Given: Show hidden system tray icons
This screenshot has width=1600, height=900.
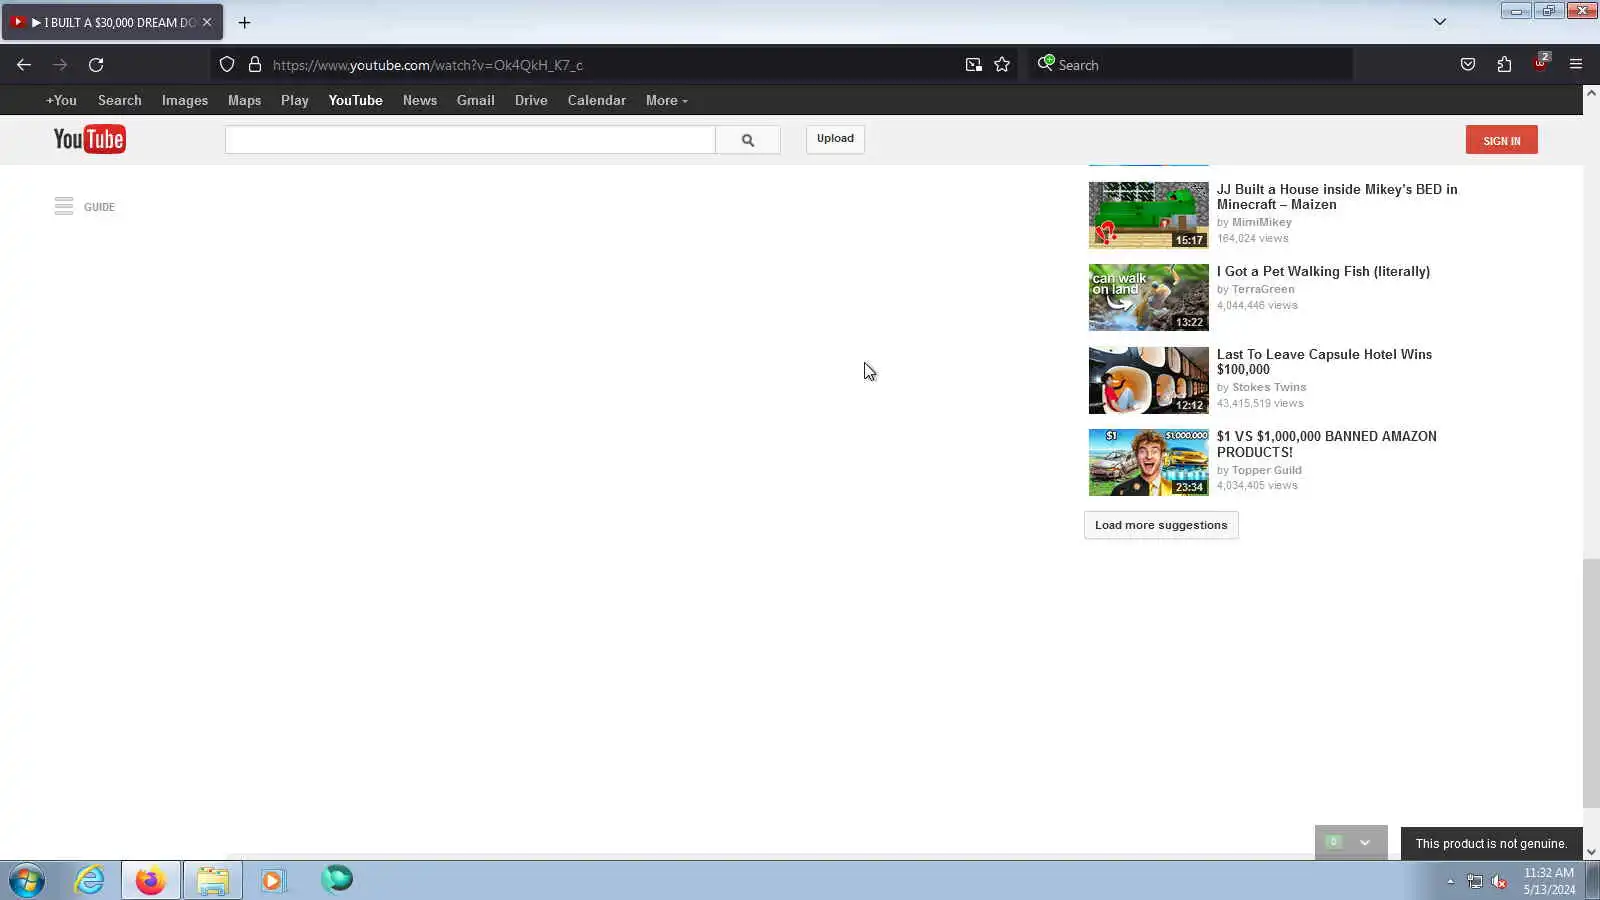Looking at the screenshot, I should [x=1450, y=881].
